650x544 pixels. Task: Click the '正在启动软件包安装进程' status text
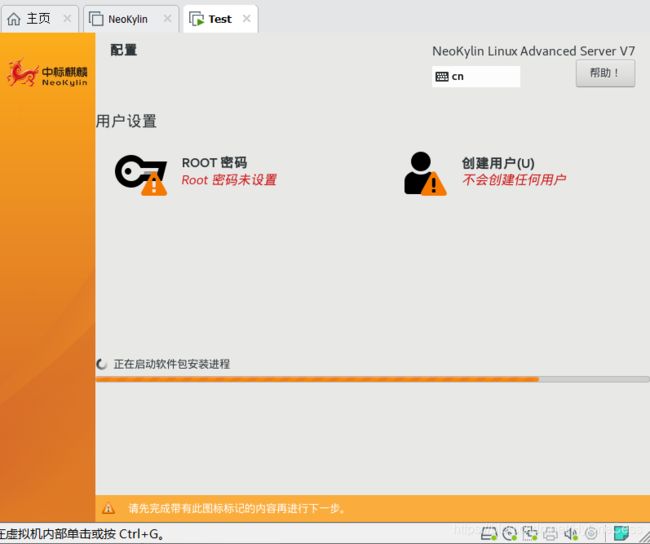pos(172,364)
